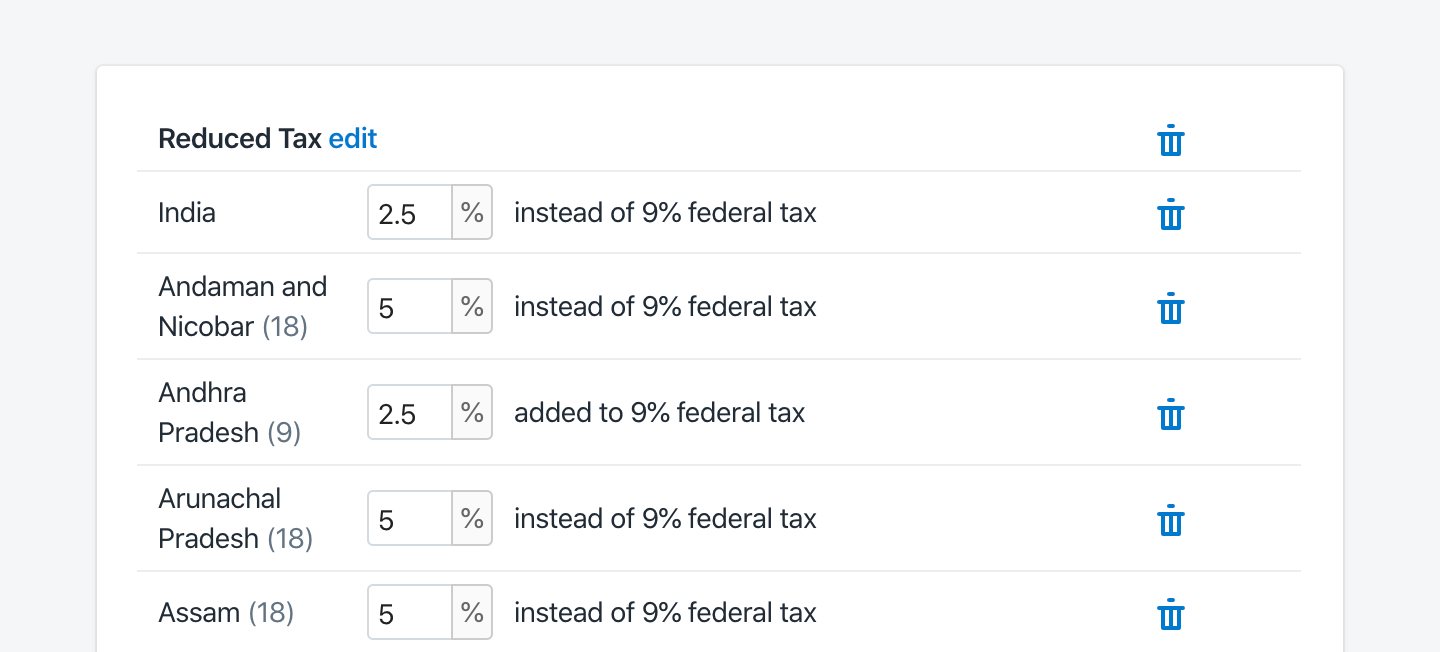1440x652 pixels.
Task: Select Assam's 5 percent input field
Action: 408,612
